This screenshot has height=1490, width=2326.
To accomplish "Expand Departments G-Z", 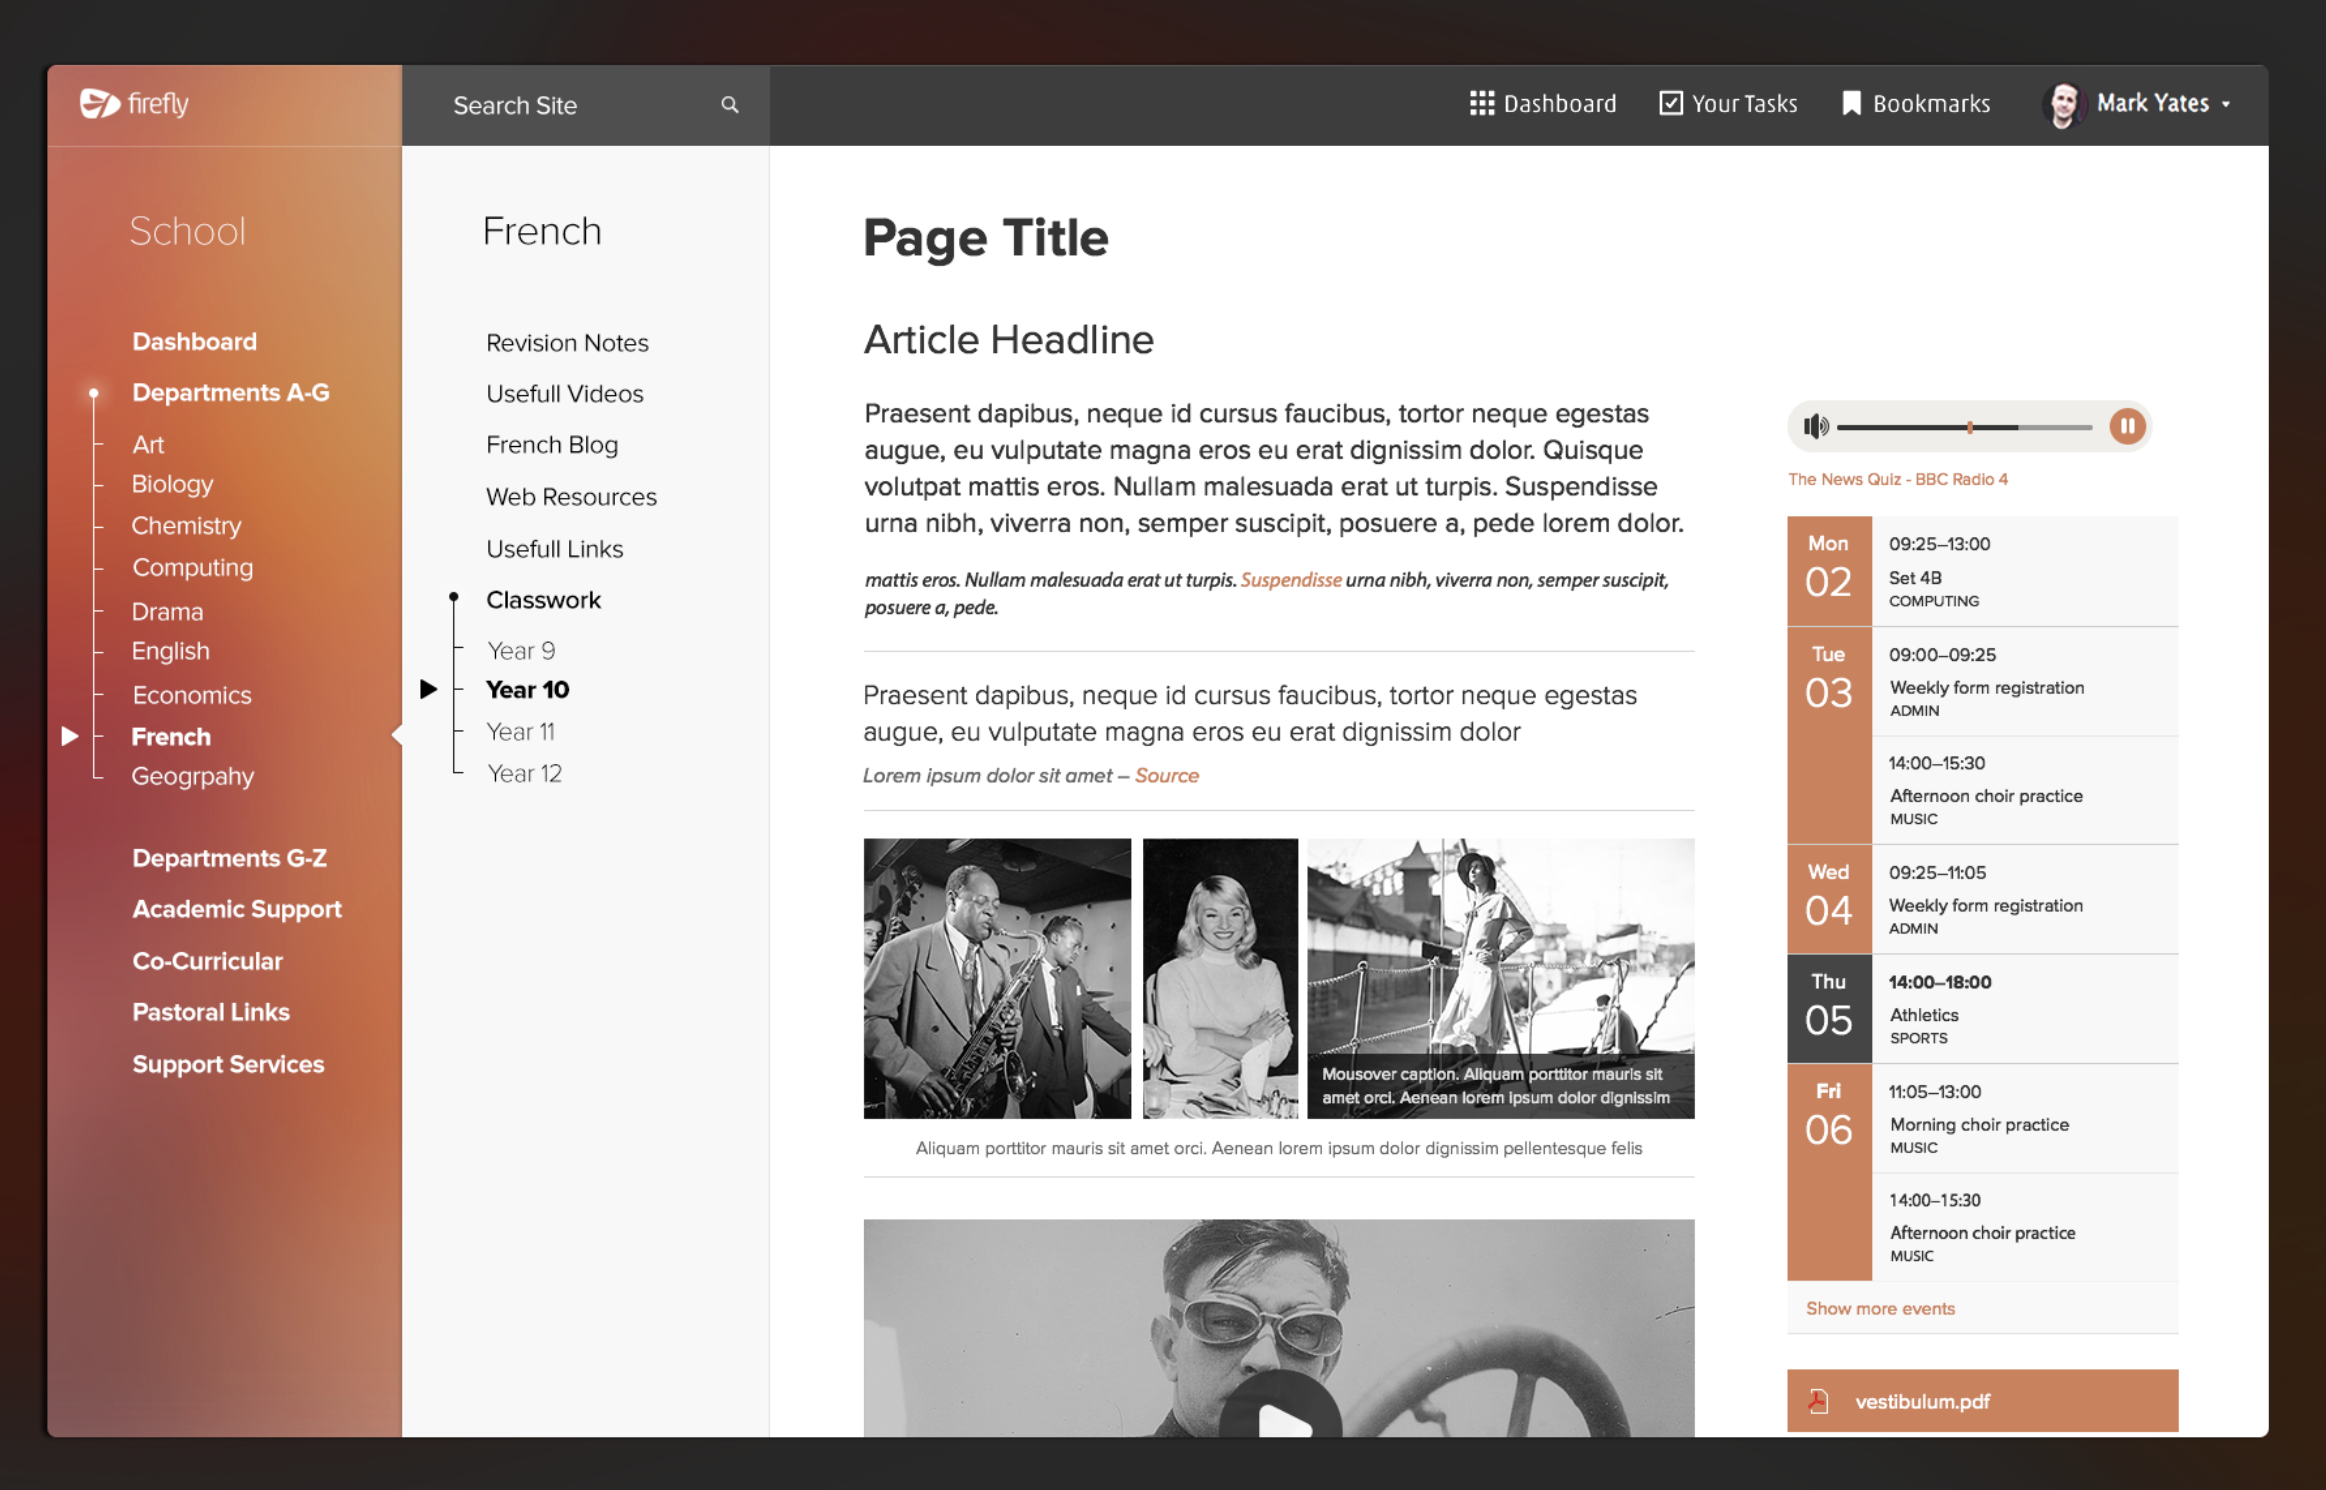I will tap(229, 858).
